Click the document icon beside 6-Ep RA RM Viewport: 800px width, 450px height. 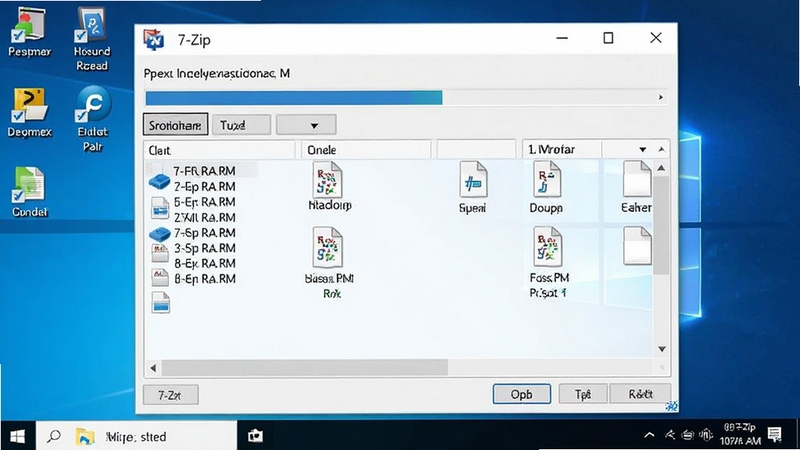point(160,208)
